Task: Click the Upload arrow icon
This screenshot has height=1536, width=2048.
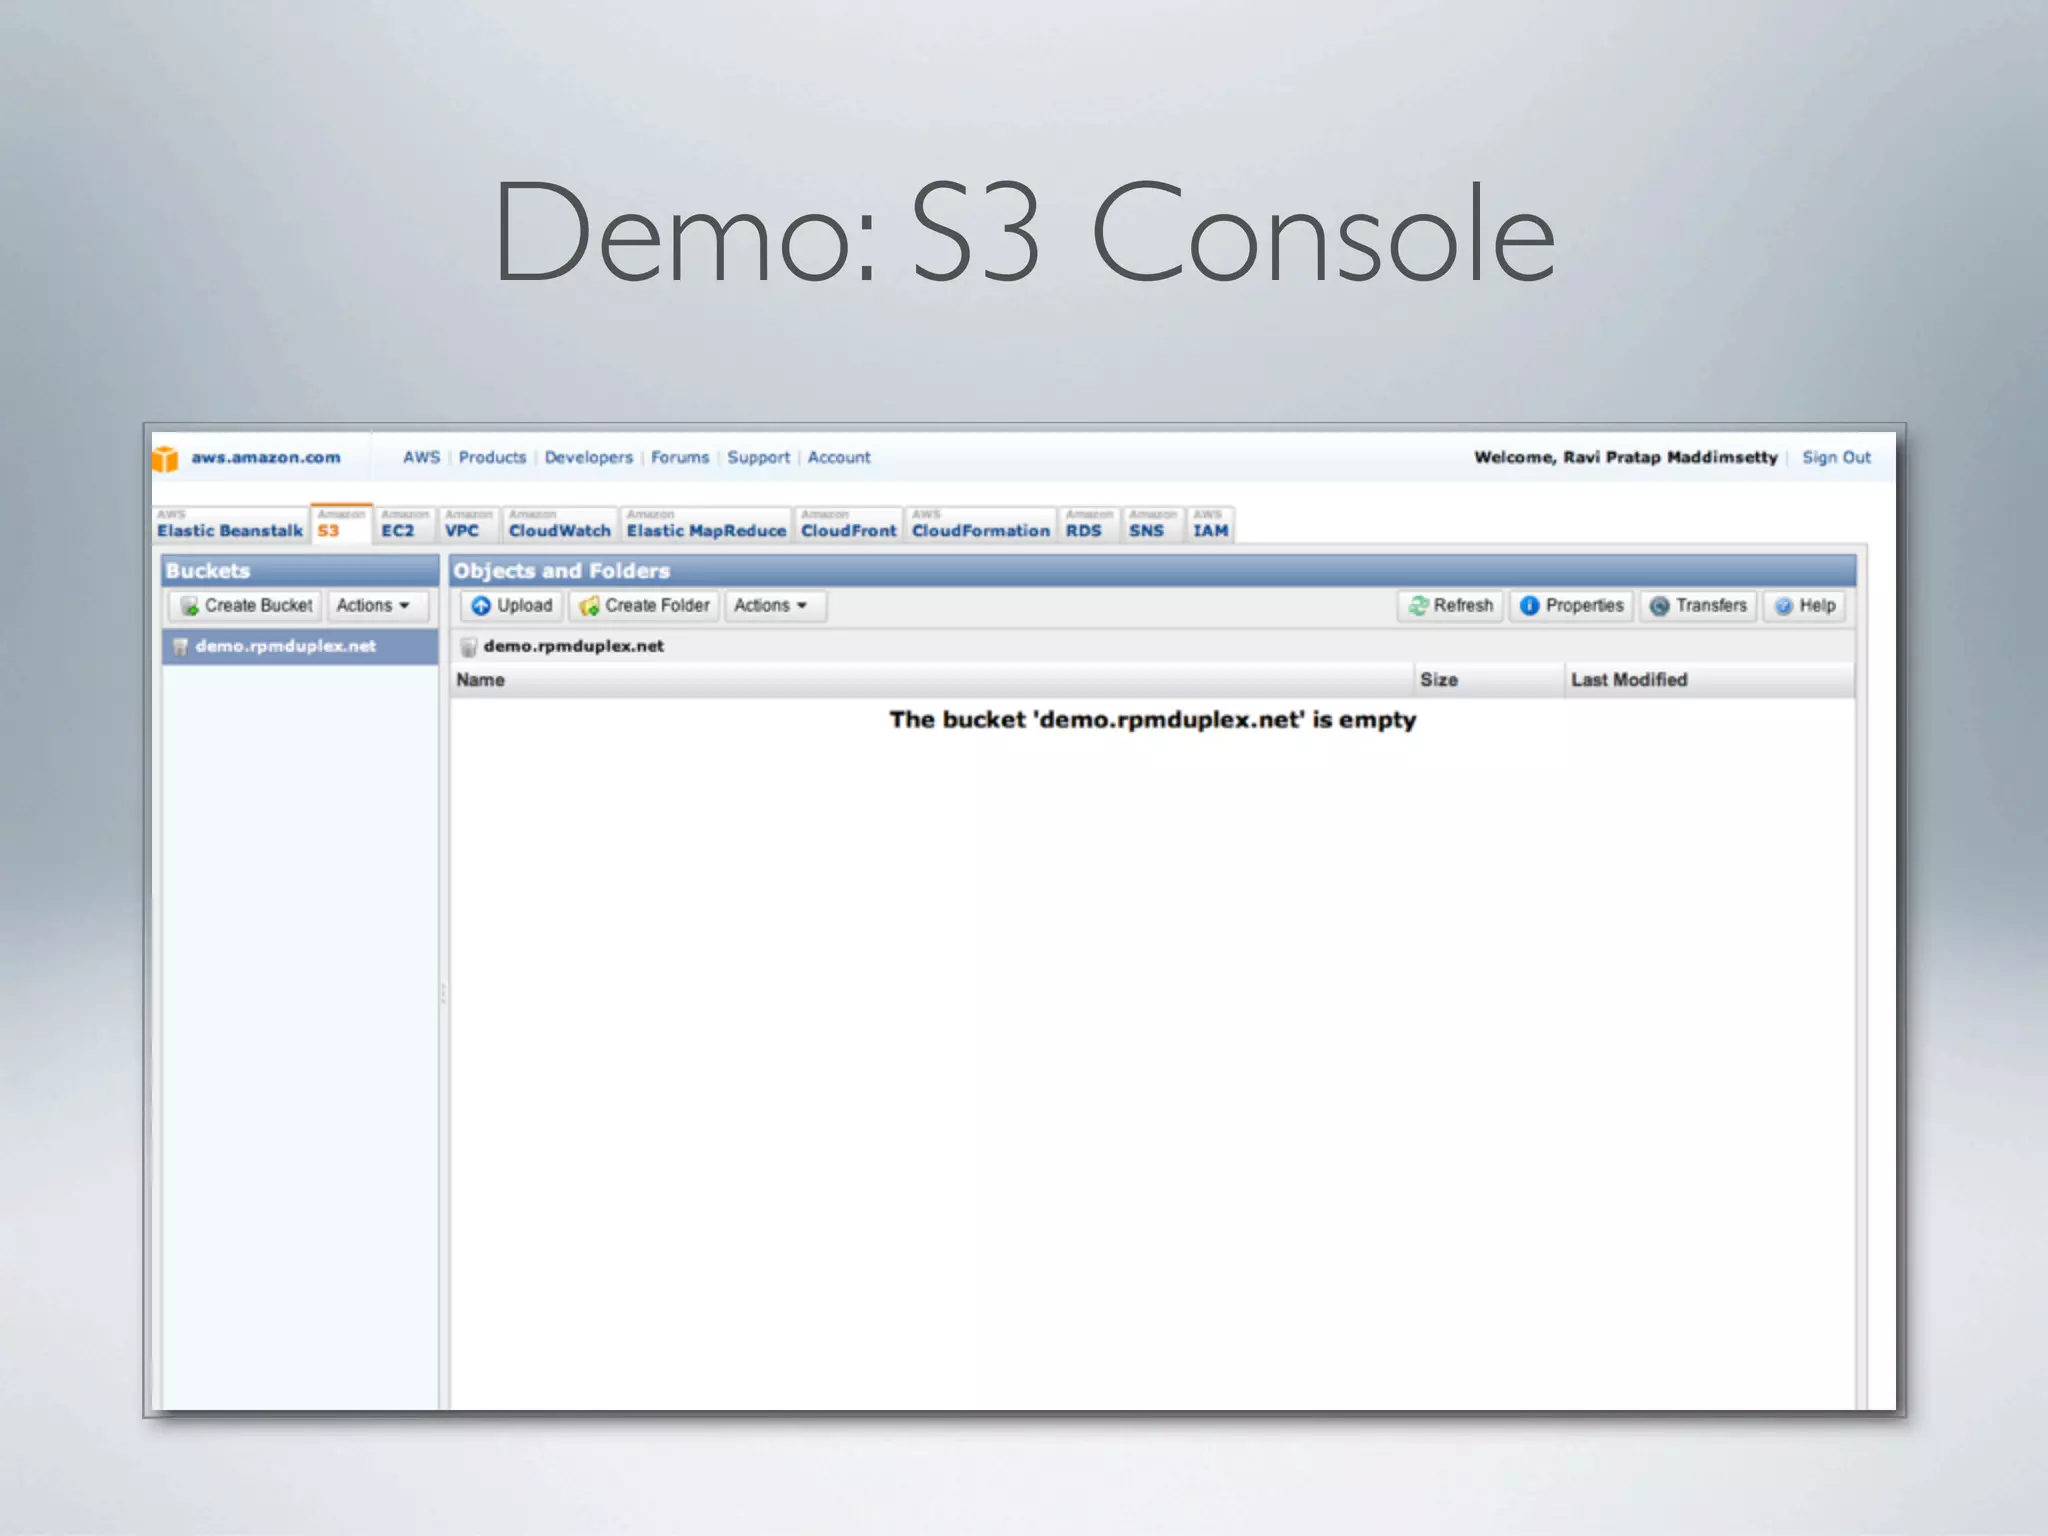Action: [x=481, y=606]
